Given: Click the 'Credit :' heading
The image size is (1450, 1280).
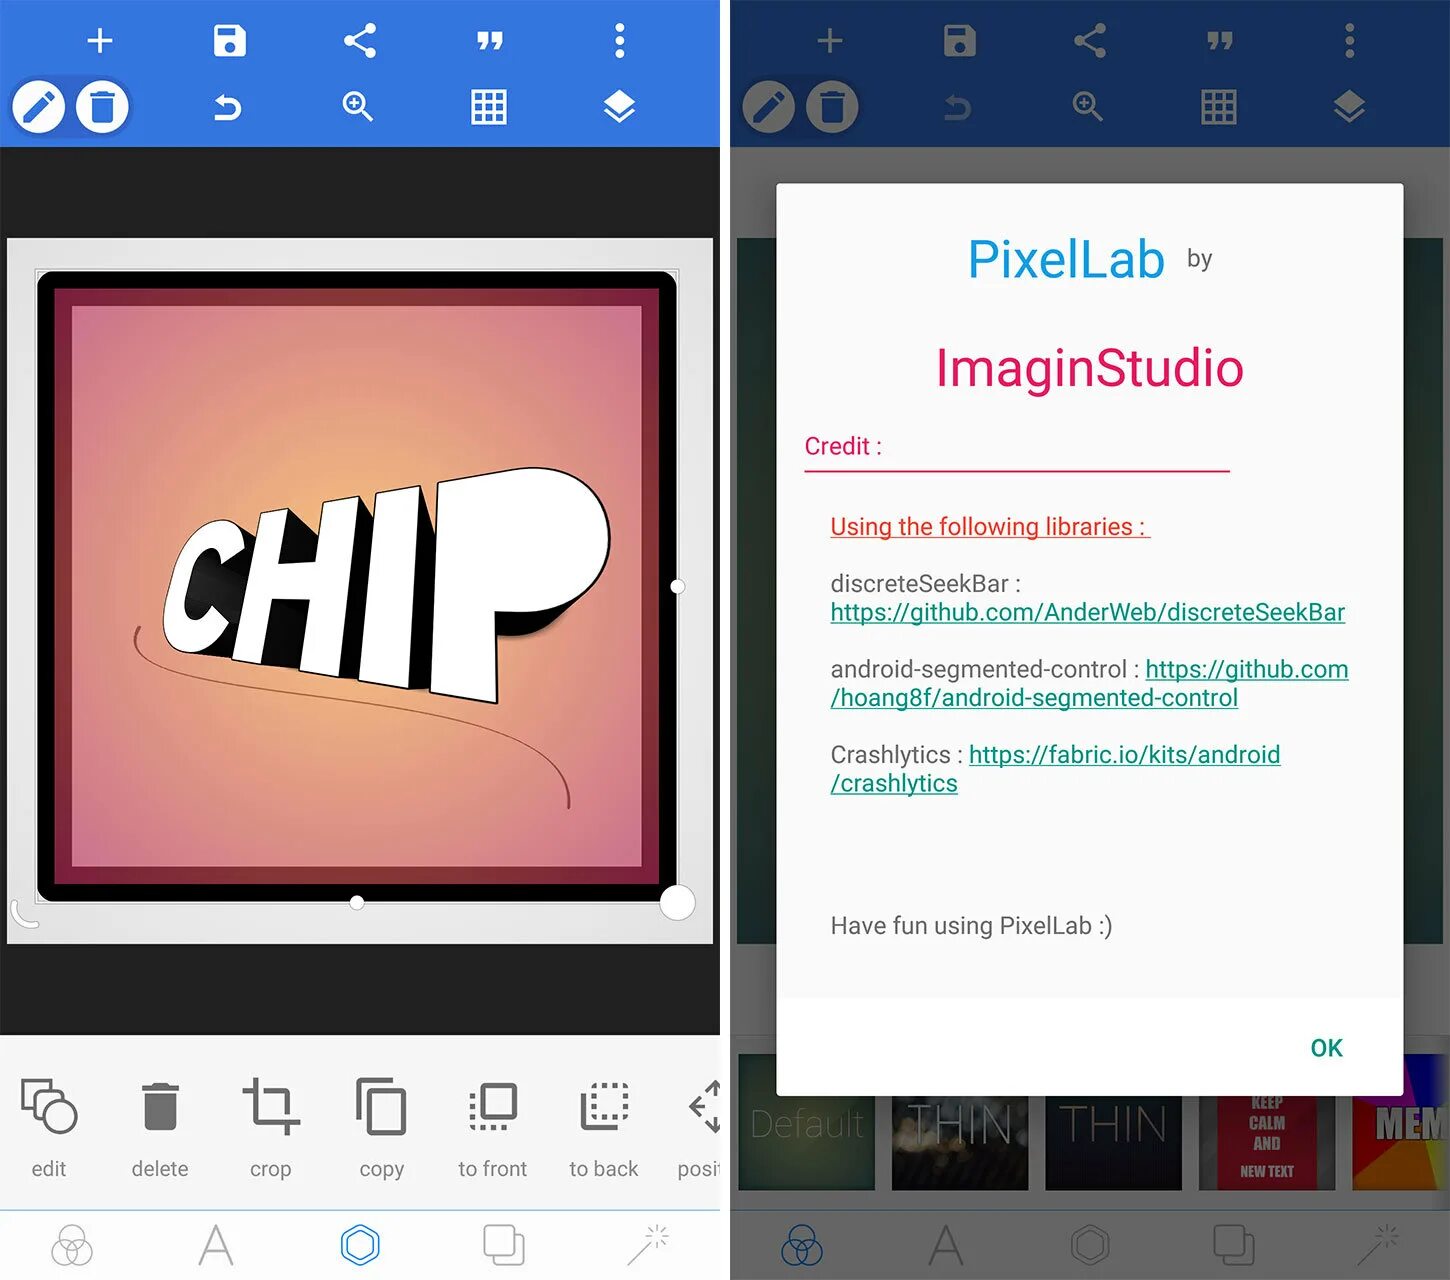Looking at the screenshot, I should pos(843,446).
